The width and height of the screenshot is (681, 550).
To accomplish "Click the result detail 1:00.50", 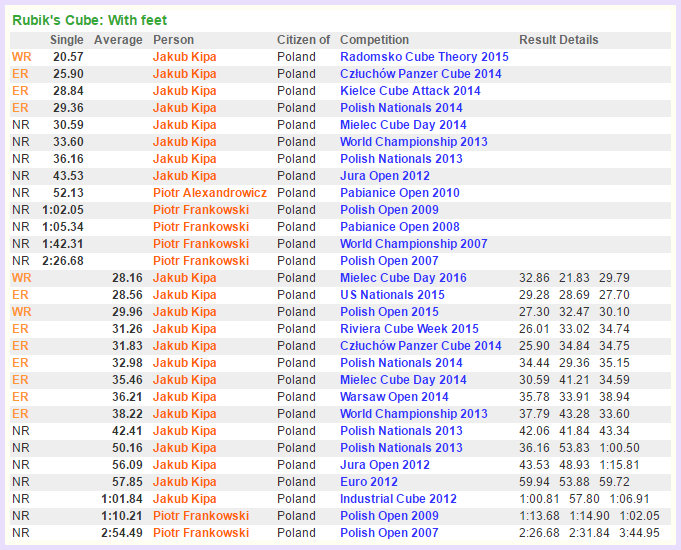I will tap(619, 448).
